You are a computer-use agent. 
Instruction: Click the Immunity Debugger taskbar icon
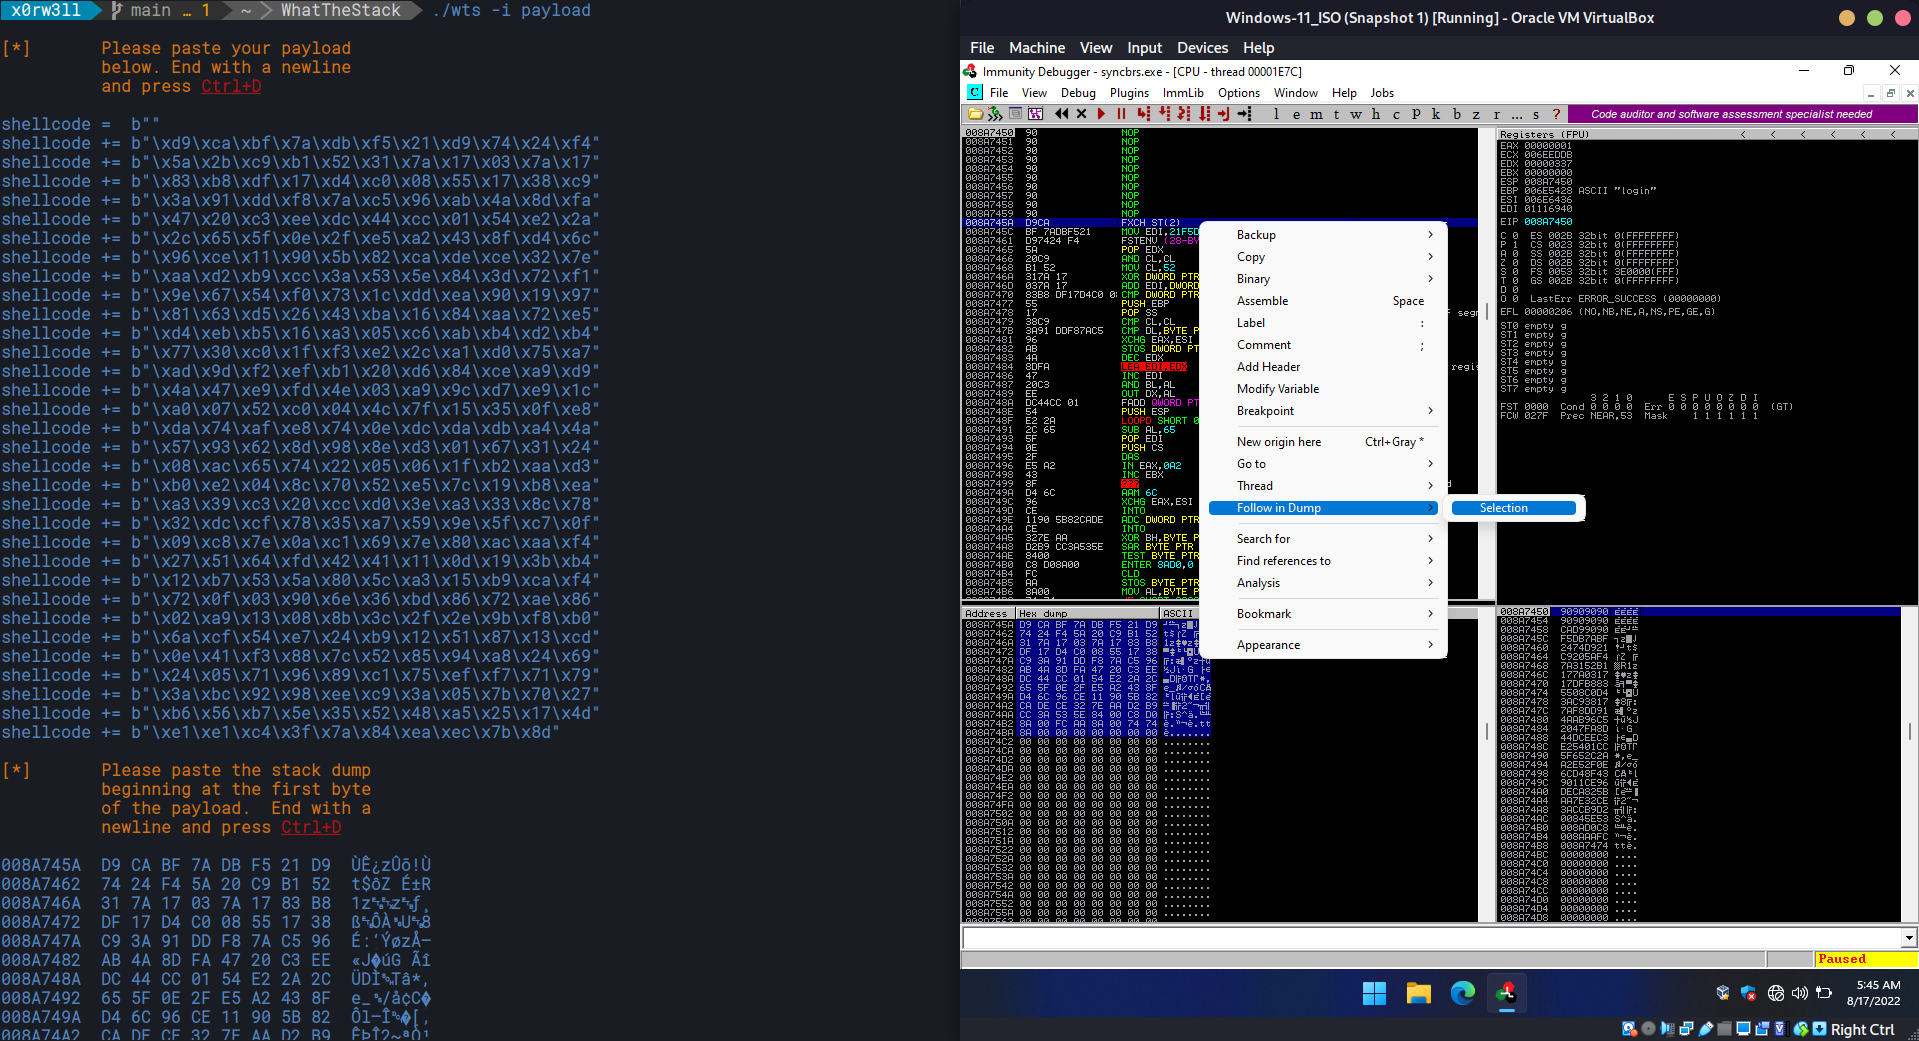pyautogui.click(x=1506, y=993)
